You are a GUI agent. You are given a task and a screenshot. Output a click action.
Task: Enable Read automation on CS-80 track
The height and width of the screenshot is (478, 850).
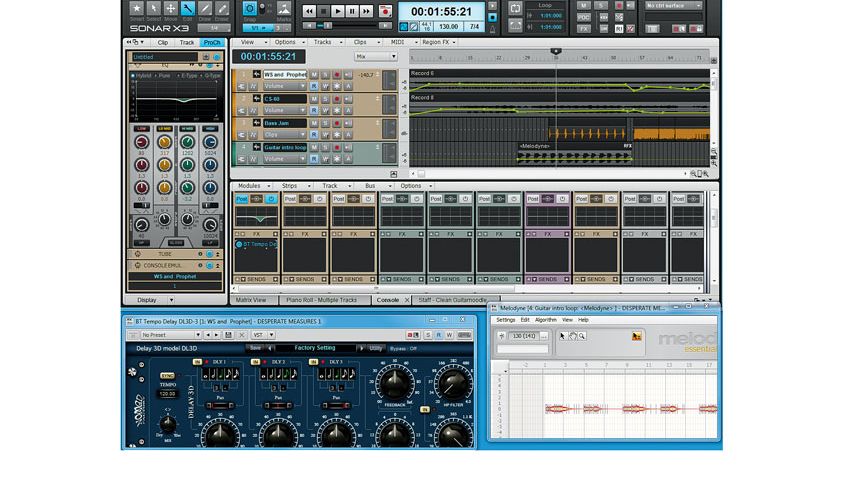[313, 111]
